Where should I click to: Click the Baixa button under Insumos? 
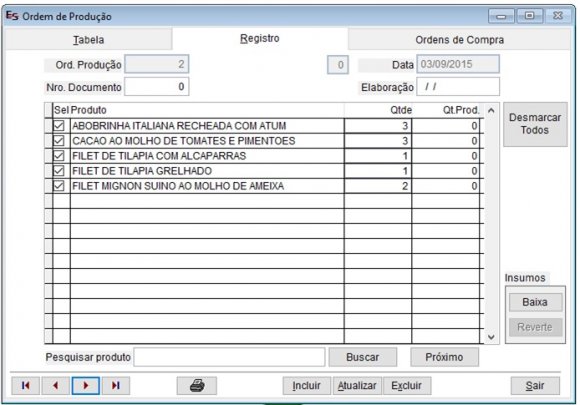tap(535, 302)
